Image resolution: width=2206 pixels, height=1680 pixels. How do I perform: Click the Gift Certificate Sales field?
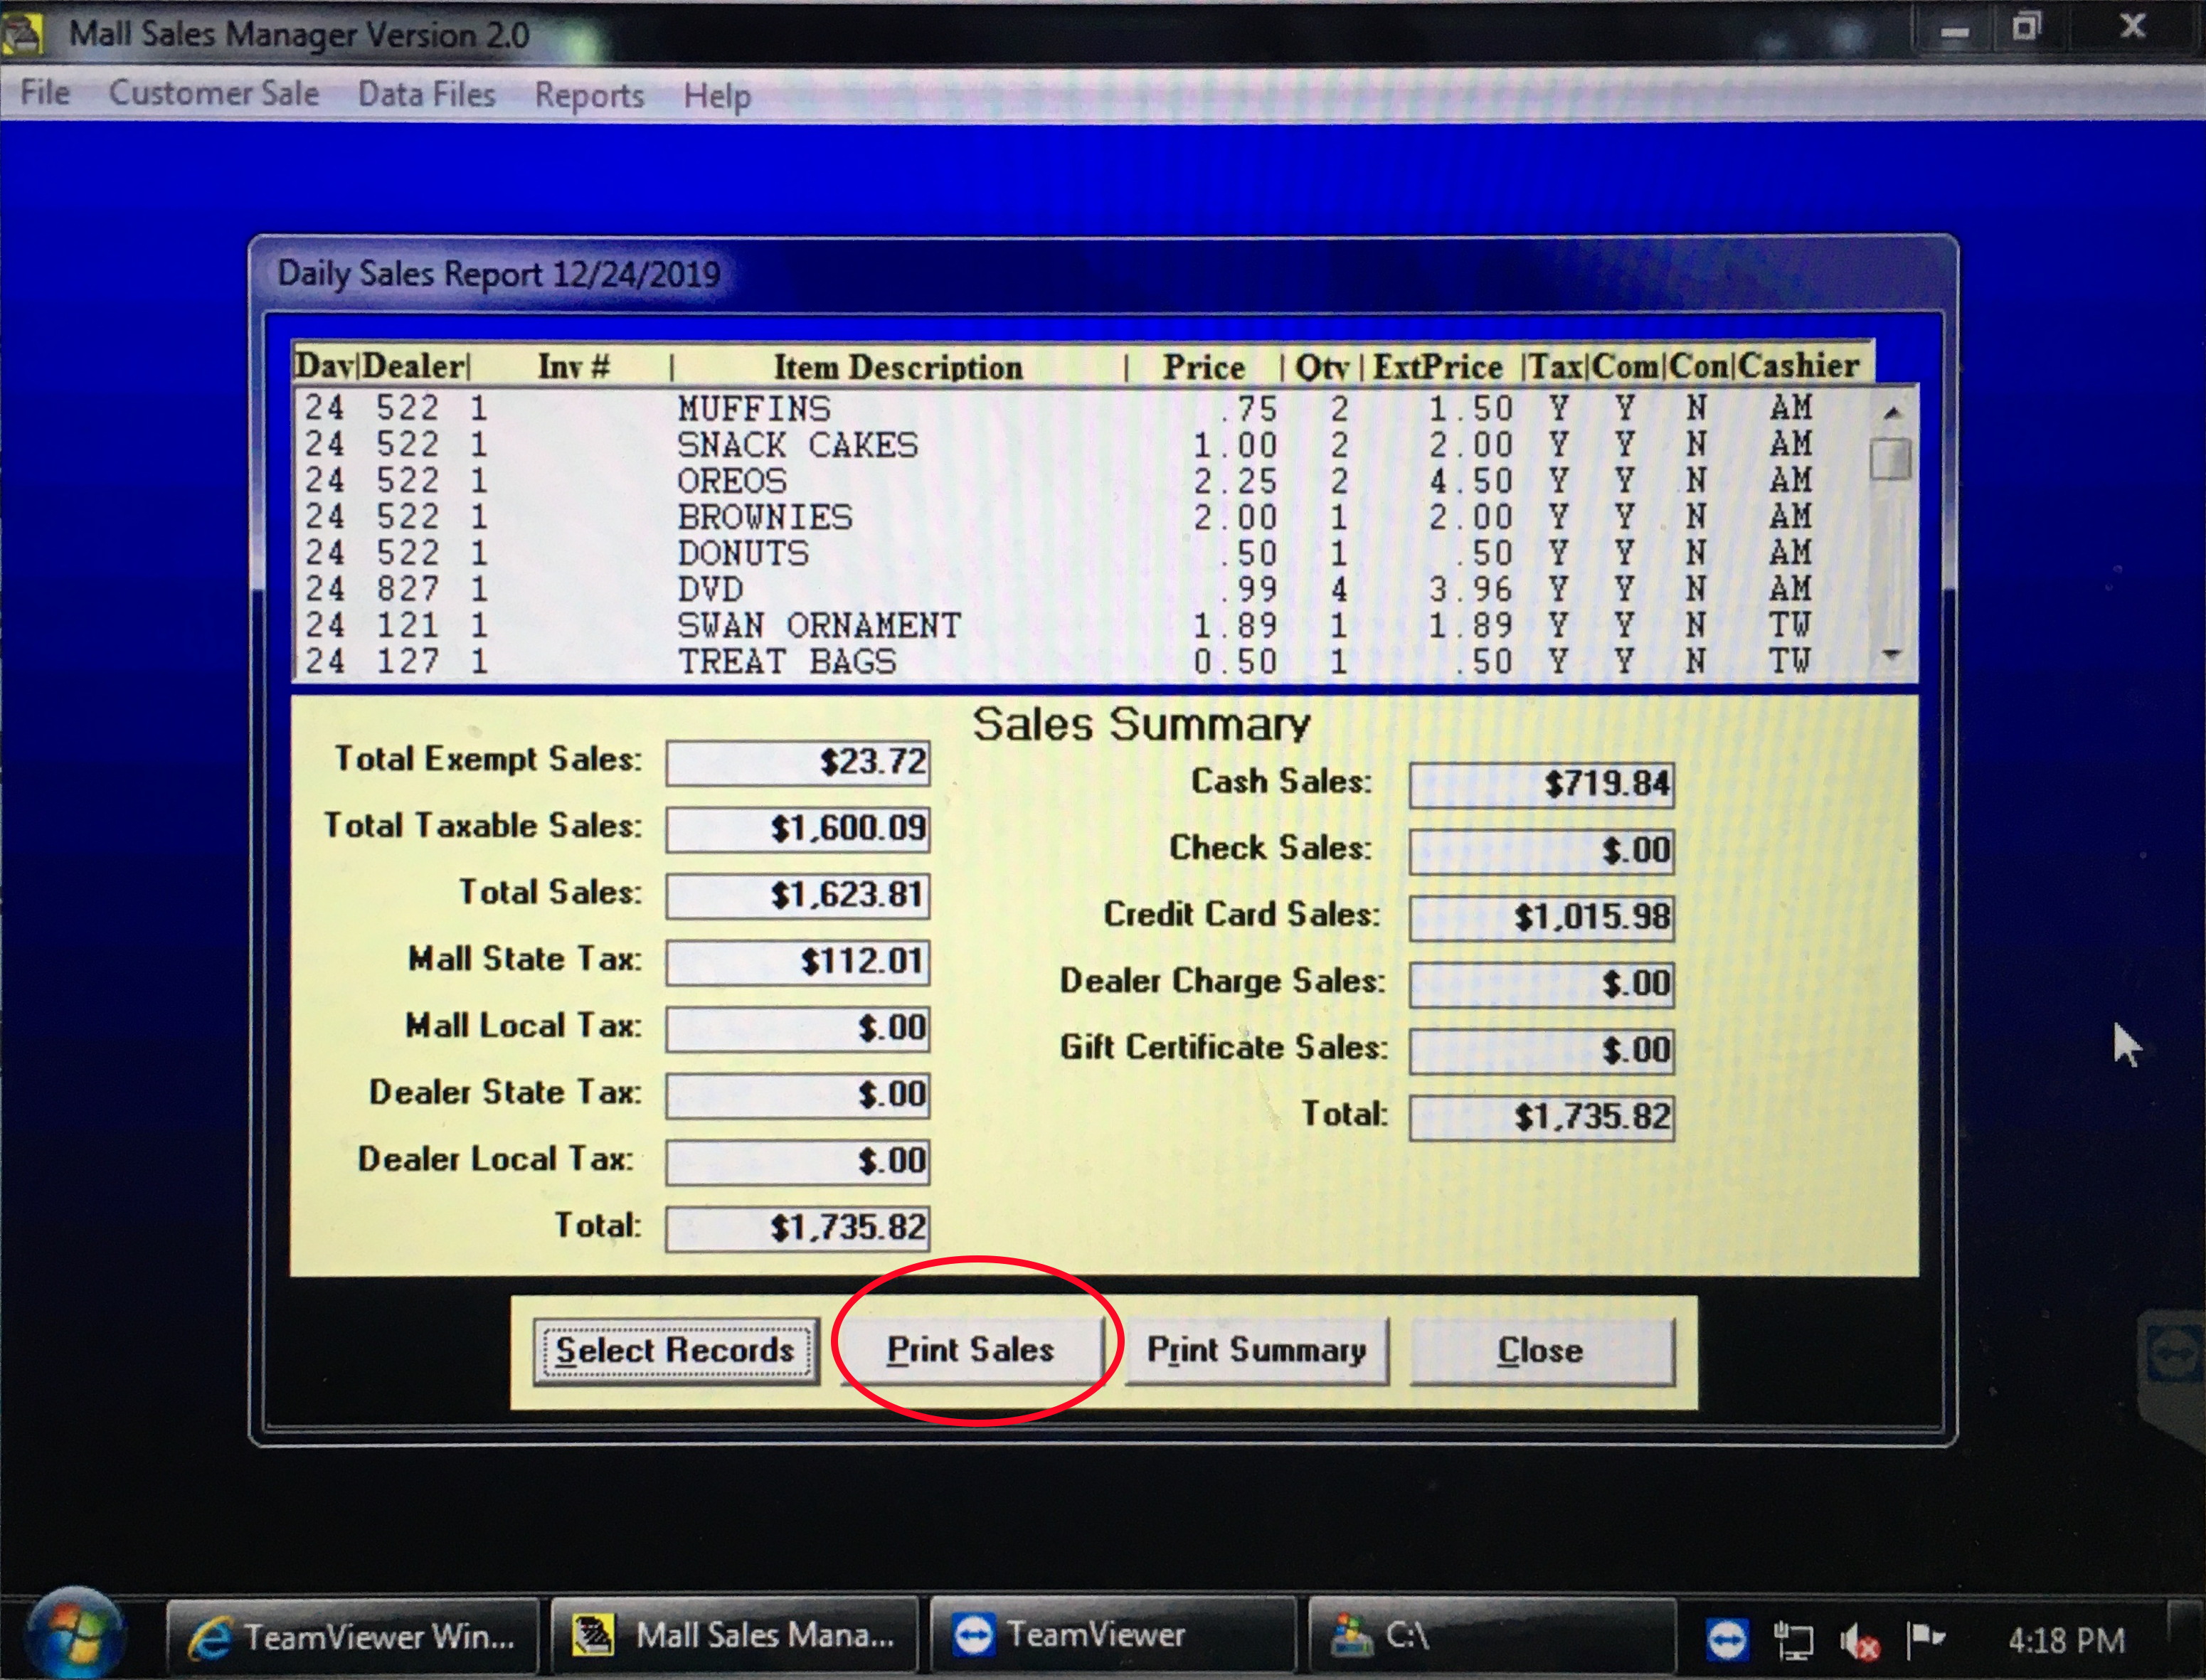tap(1541, 1051)
